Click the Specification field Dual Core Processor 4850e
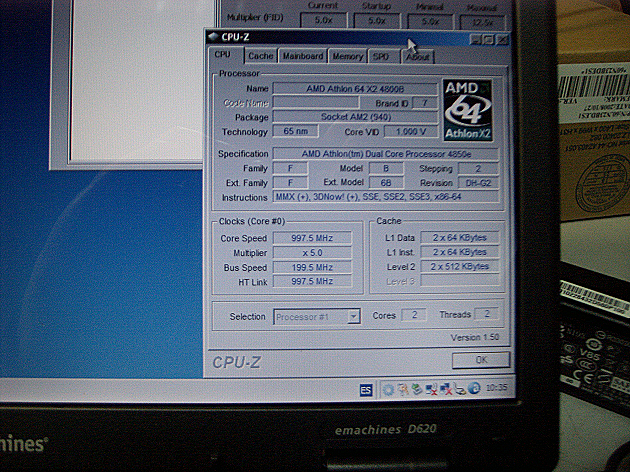630x472 pixels. [386, 154]
